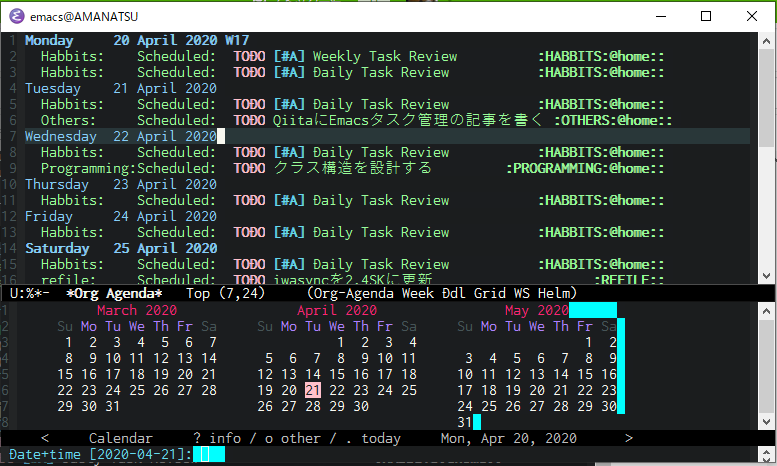The width and height of the screenshot is (777, 466).
Task: Click '*Org Agenda*' buffer name in mode line
Action: coord(114,293)
